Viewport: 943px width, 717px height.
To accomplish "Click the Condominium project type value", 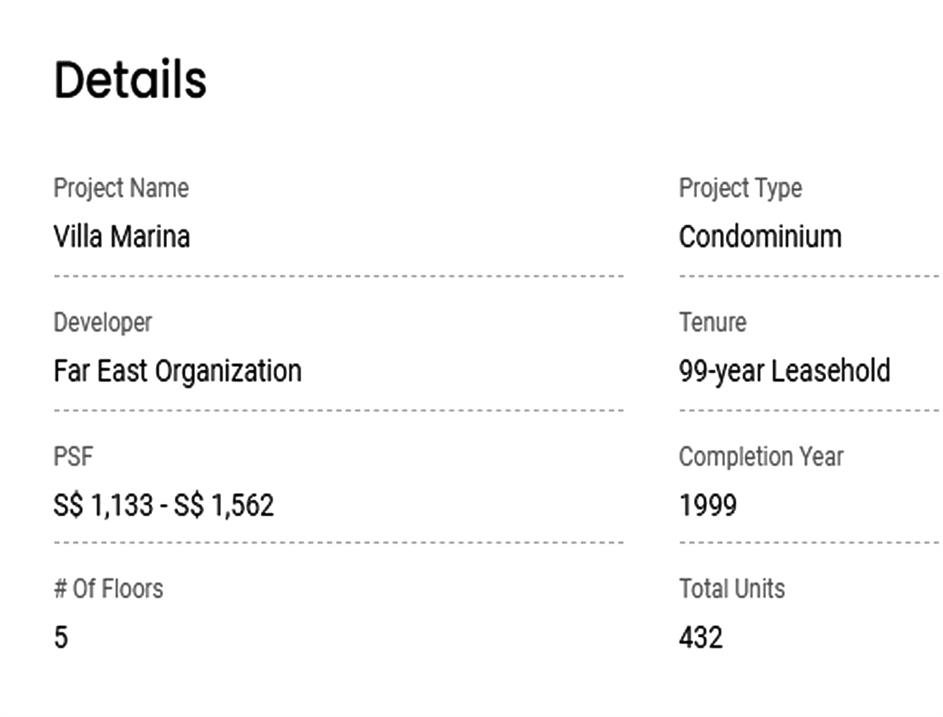I will pos(760,237).
